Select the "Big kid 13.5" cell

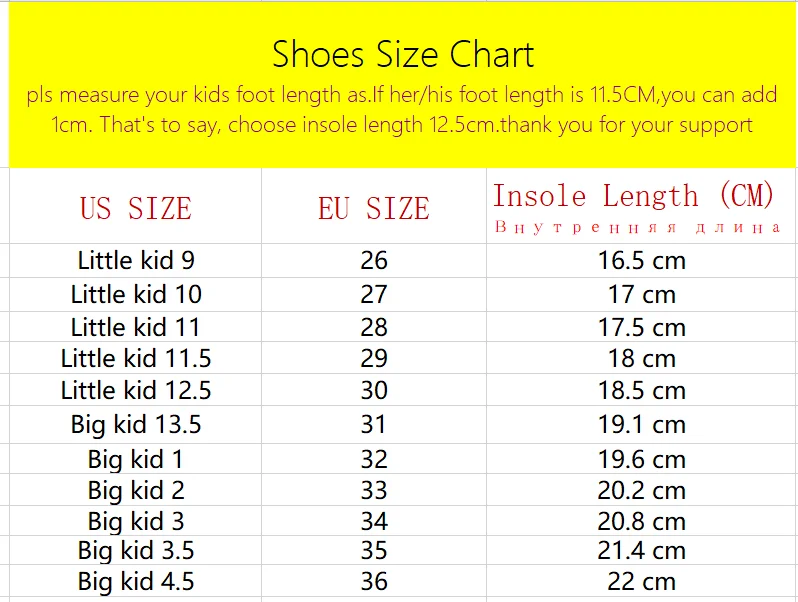pos(136,424)
